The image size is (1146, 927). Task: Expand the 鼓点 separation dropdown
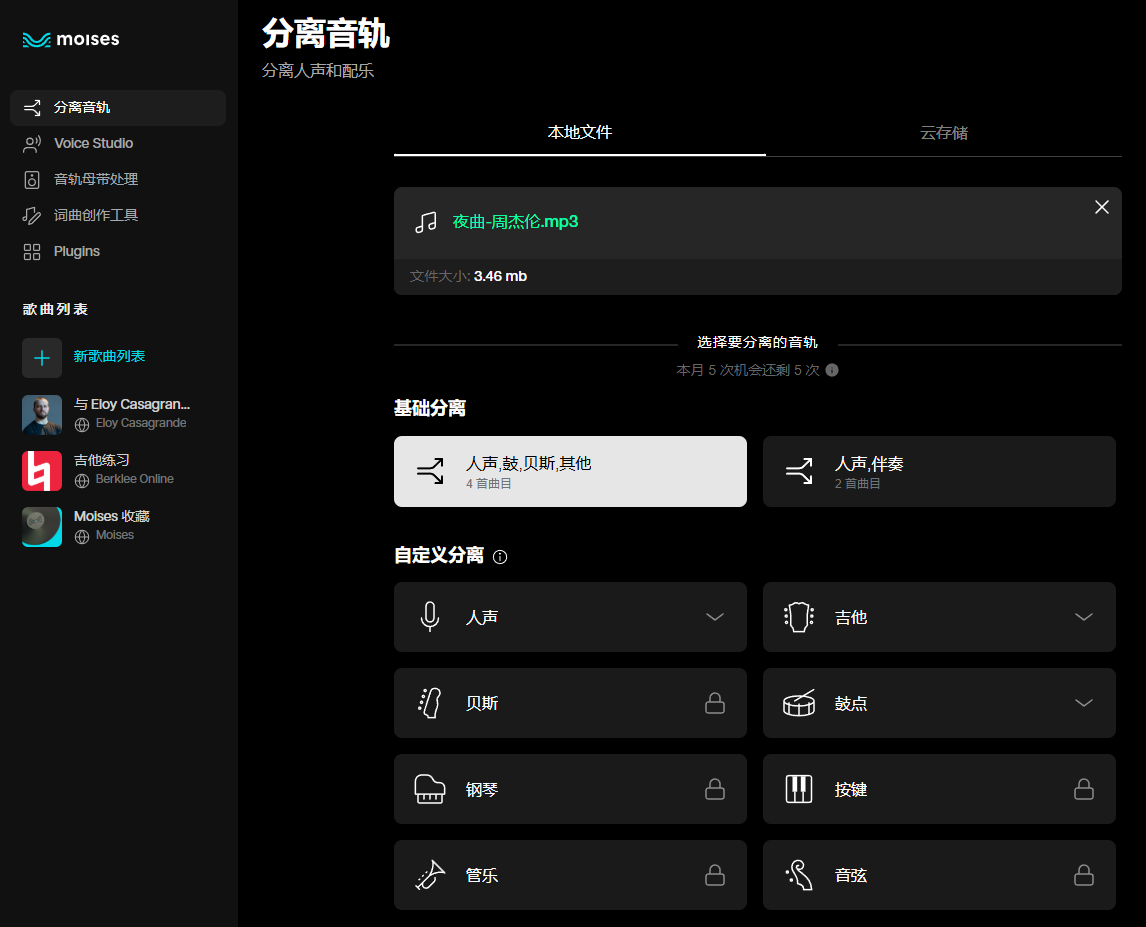tap(1084, 703)
